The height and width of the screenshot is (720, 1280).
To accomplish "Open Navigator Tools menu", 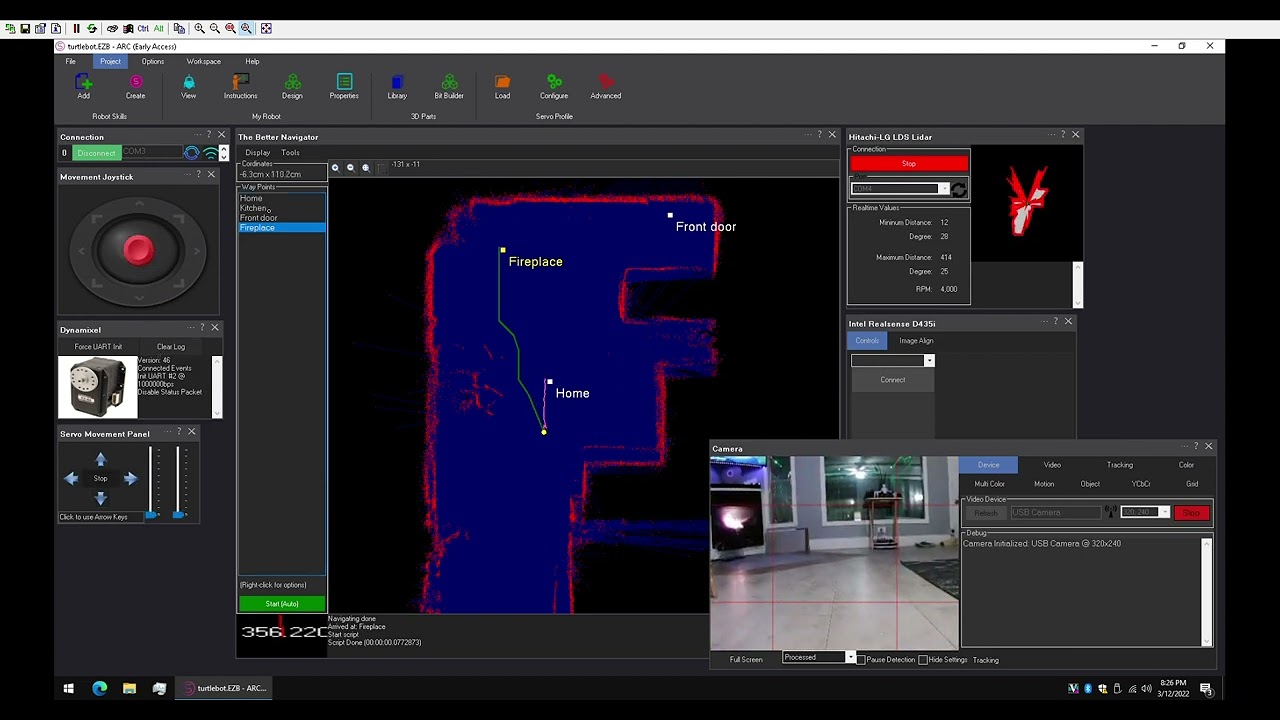I will [290, 152].
